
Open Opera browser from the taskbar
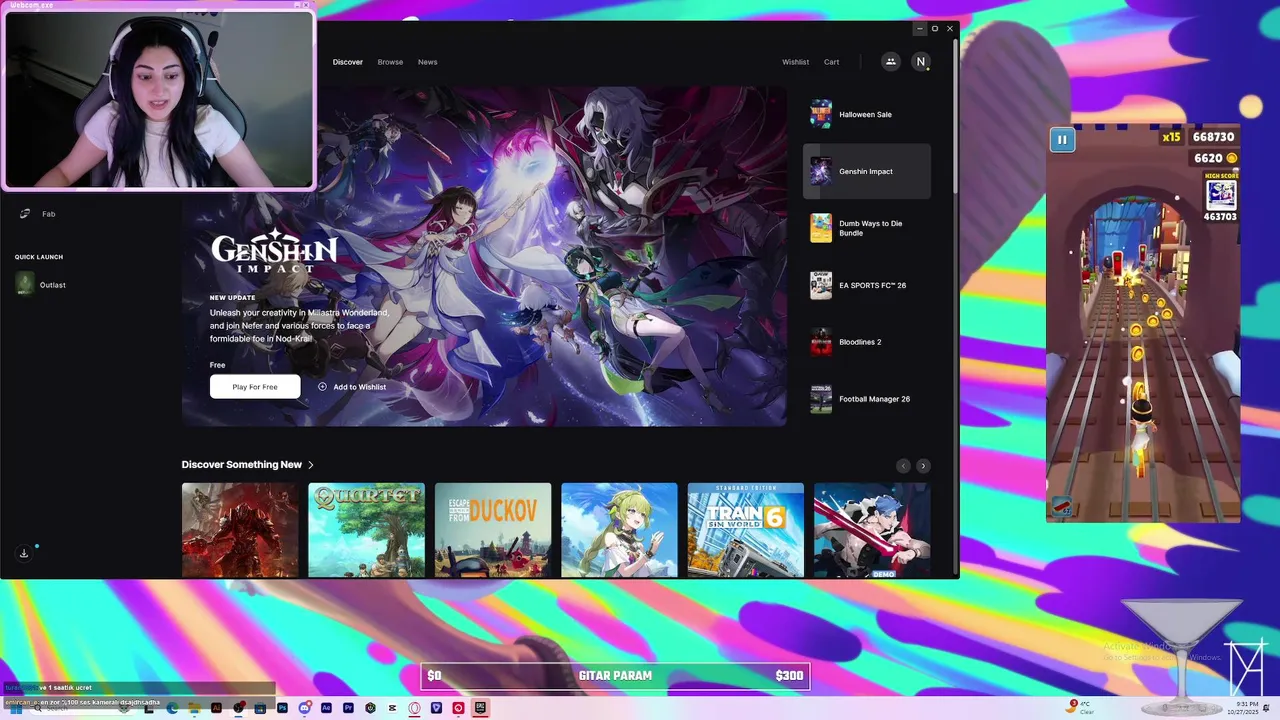[x=414, y=708]
